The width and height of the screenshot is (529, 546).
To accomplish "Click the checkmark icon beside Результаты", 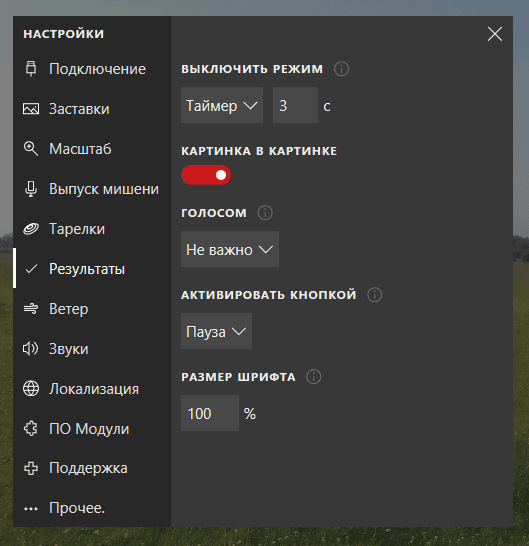I will (x=31, y=269).
